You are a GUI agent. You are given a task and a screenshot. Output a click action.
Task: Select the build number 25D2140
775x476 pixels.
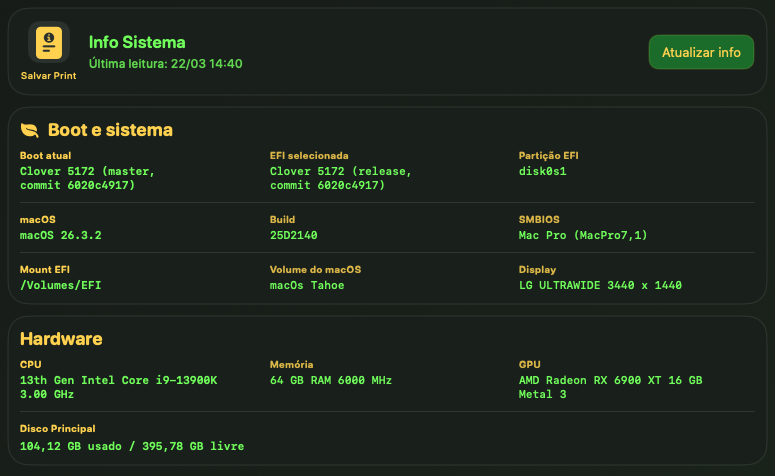tap(294, 235)
